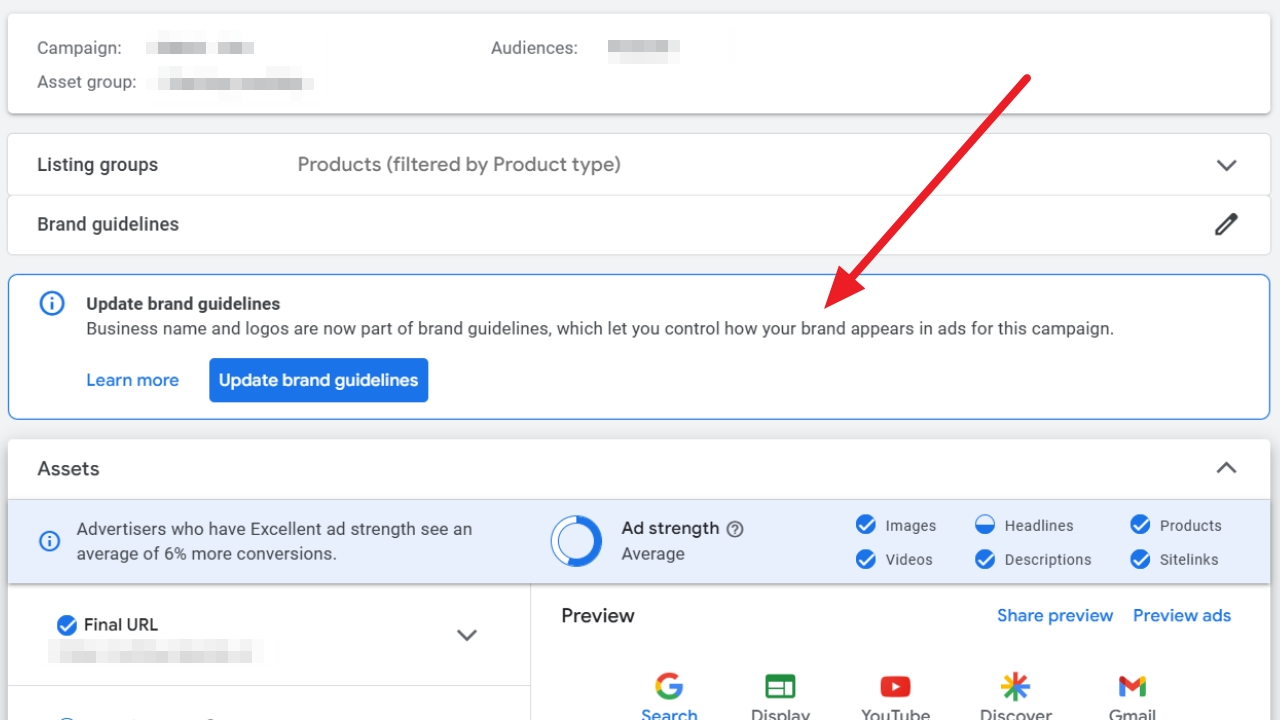Click the Ad strength help question icon

pyautogui.click(x=735, y=529)
